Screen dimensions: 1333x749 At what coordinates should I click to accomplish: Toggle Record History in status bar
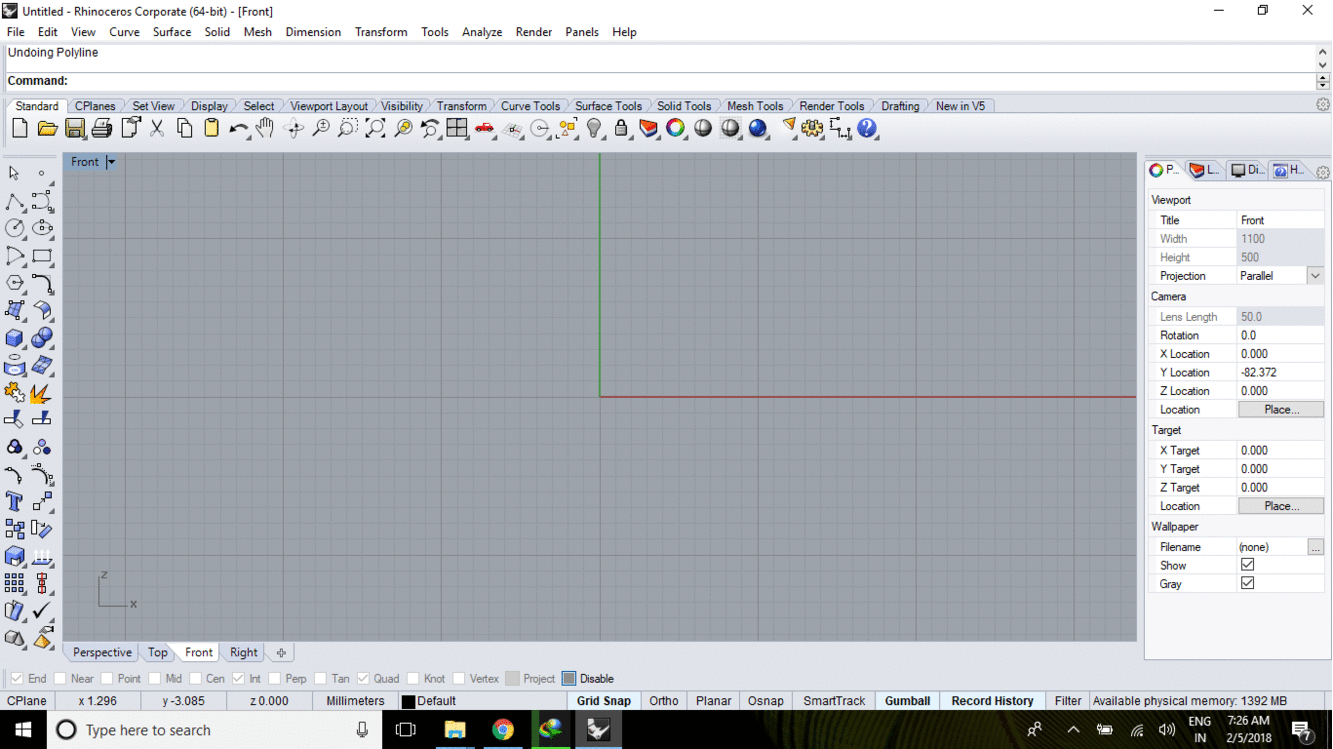point(992,701)
